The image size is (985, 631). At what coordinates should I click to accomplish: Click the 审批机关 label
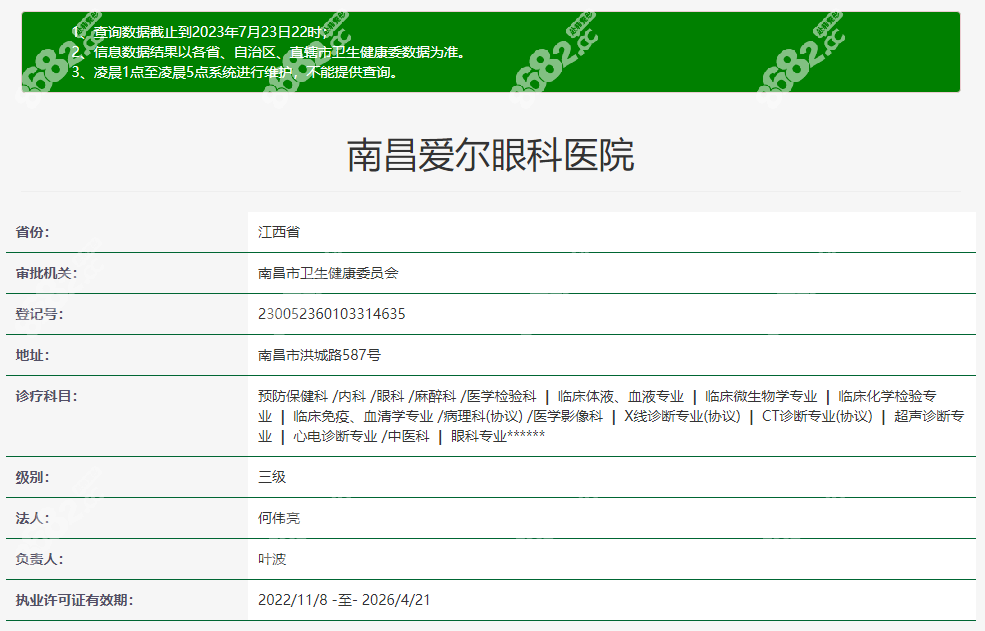coord(46,273)
